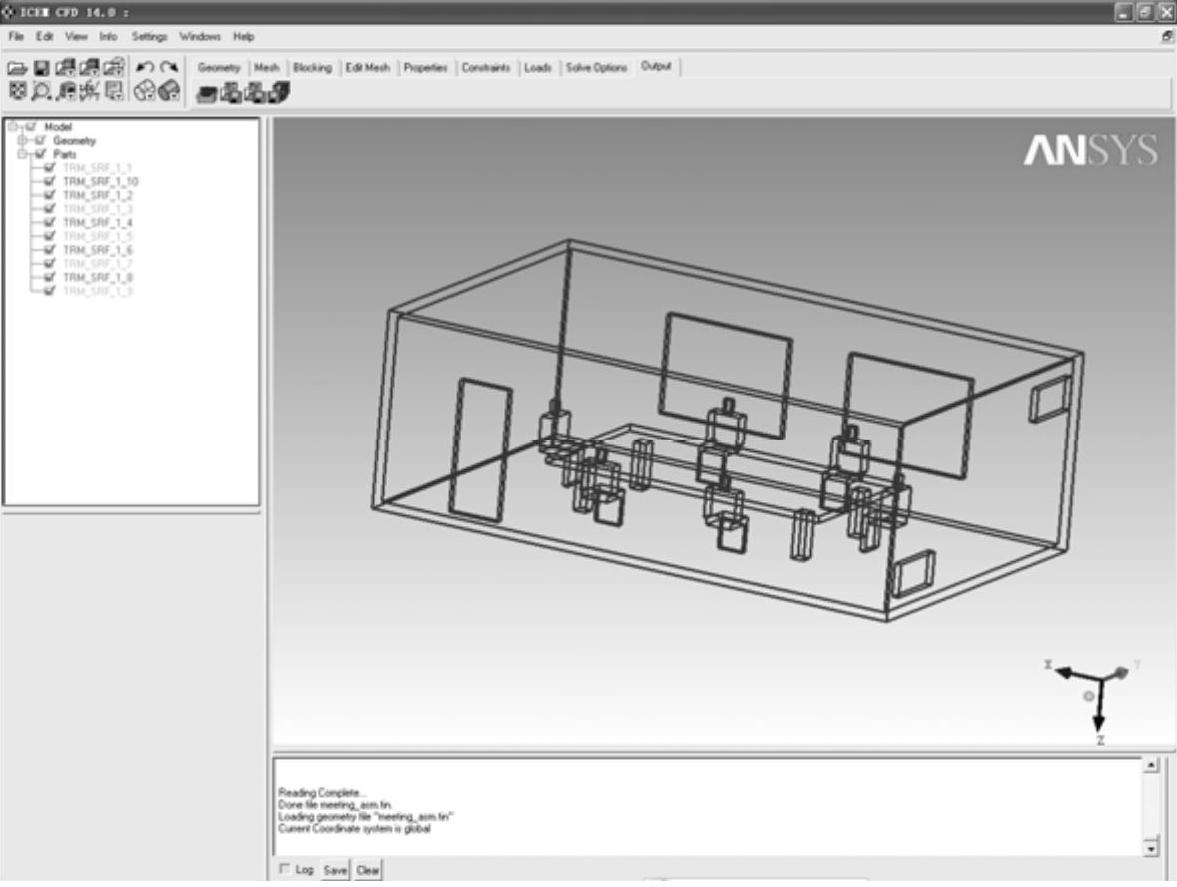Screen dimensions: 1177x887
Task: Uncheck the TRM_SRF_1_10 part checkbox
Action: pyautogui.click(x=50, y=182)
